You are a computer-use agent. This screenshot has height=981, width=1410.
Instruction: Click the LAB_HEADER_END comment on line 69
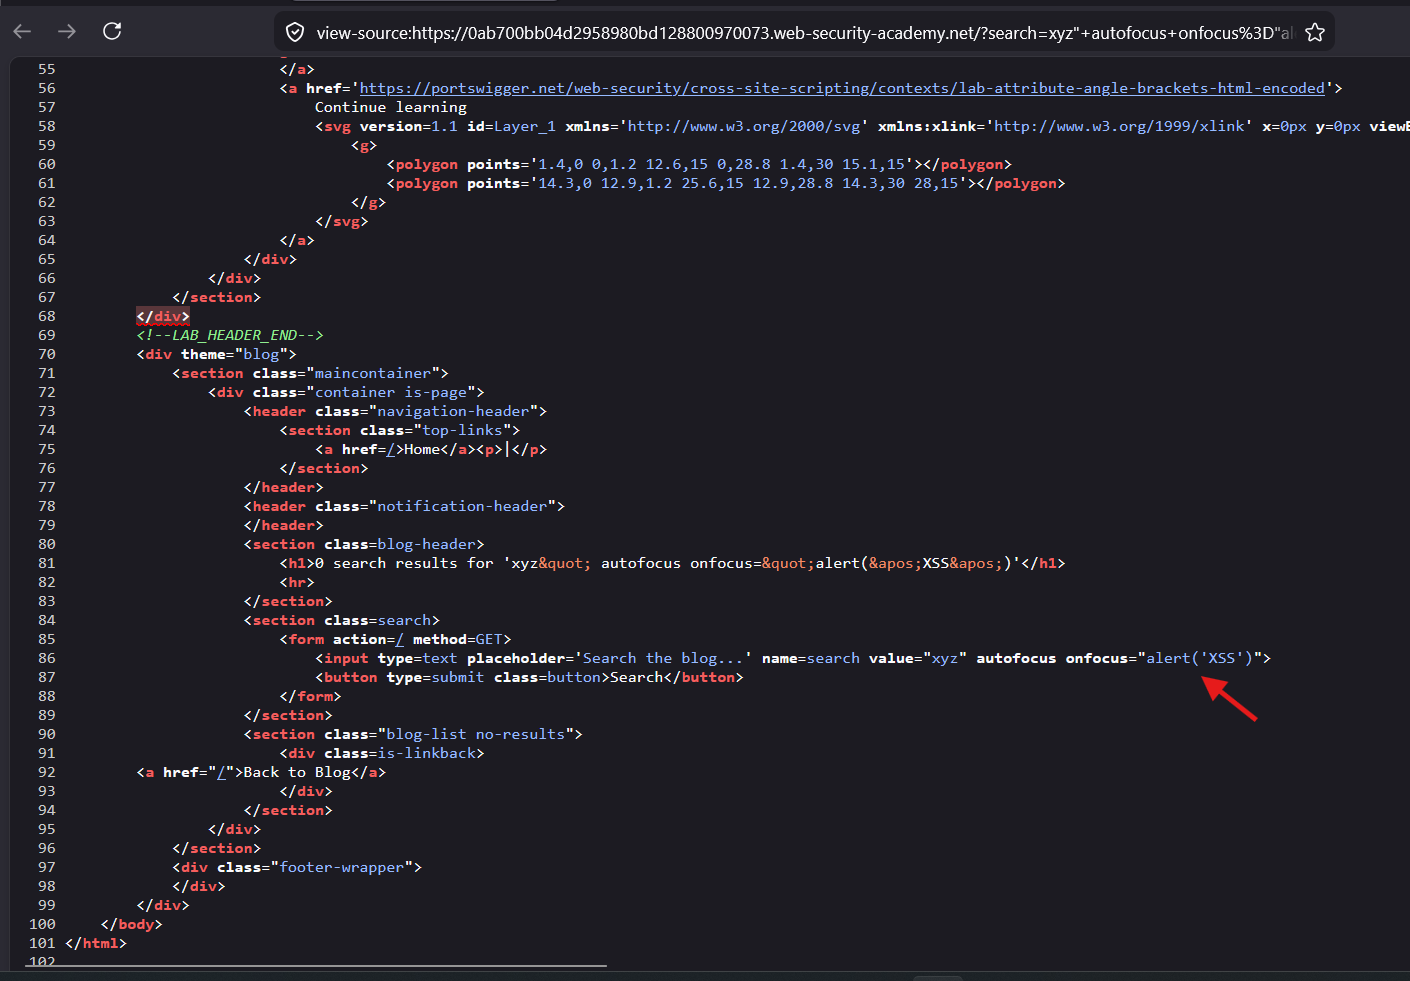230,335
